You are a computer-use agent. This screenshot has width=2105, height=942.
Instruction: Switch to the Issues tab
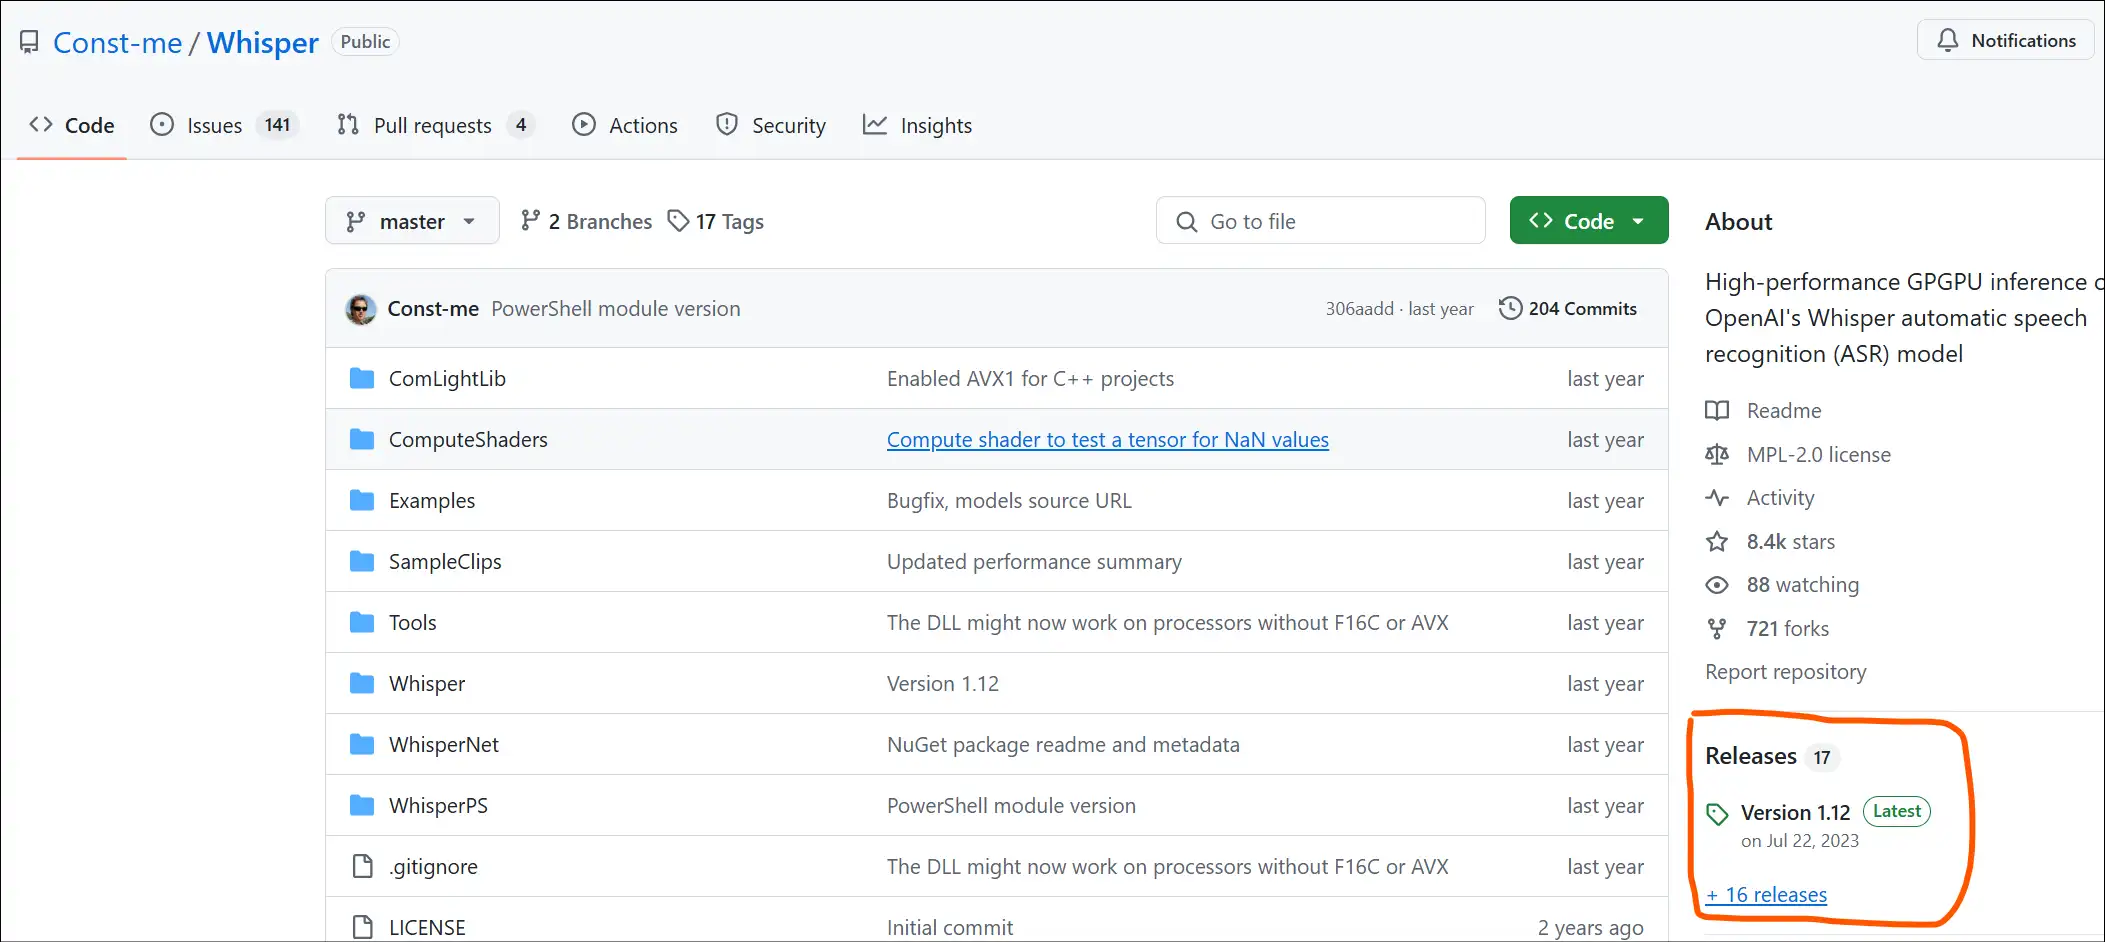tap(223, 125)
